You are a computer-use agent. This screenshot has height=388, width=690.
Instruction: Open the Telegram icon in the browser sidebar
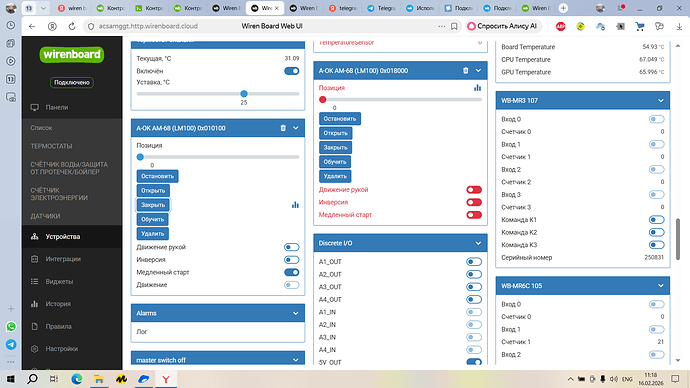point(11,344)
